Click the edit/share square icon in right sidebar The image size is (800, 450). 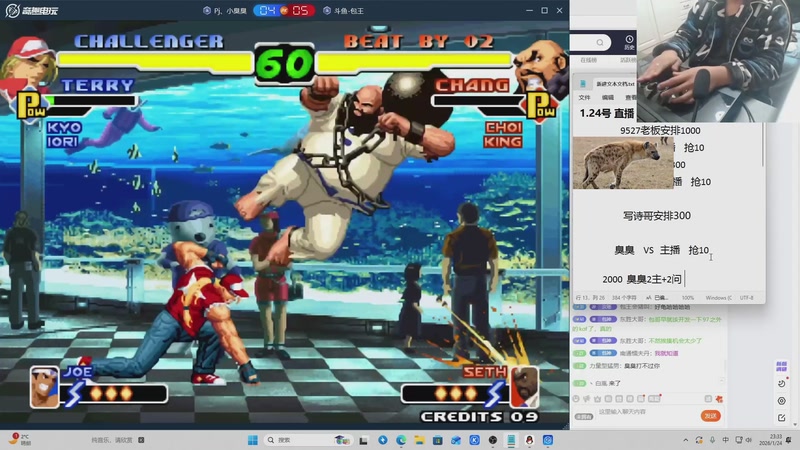[781, 417]
